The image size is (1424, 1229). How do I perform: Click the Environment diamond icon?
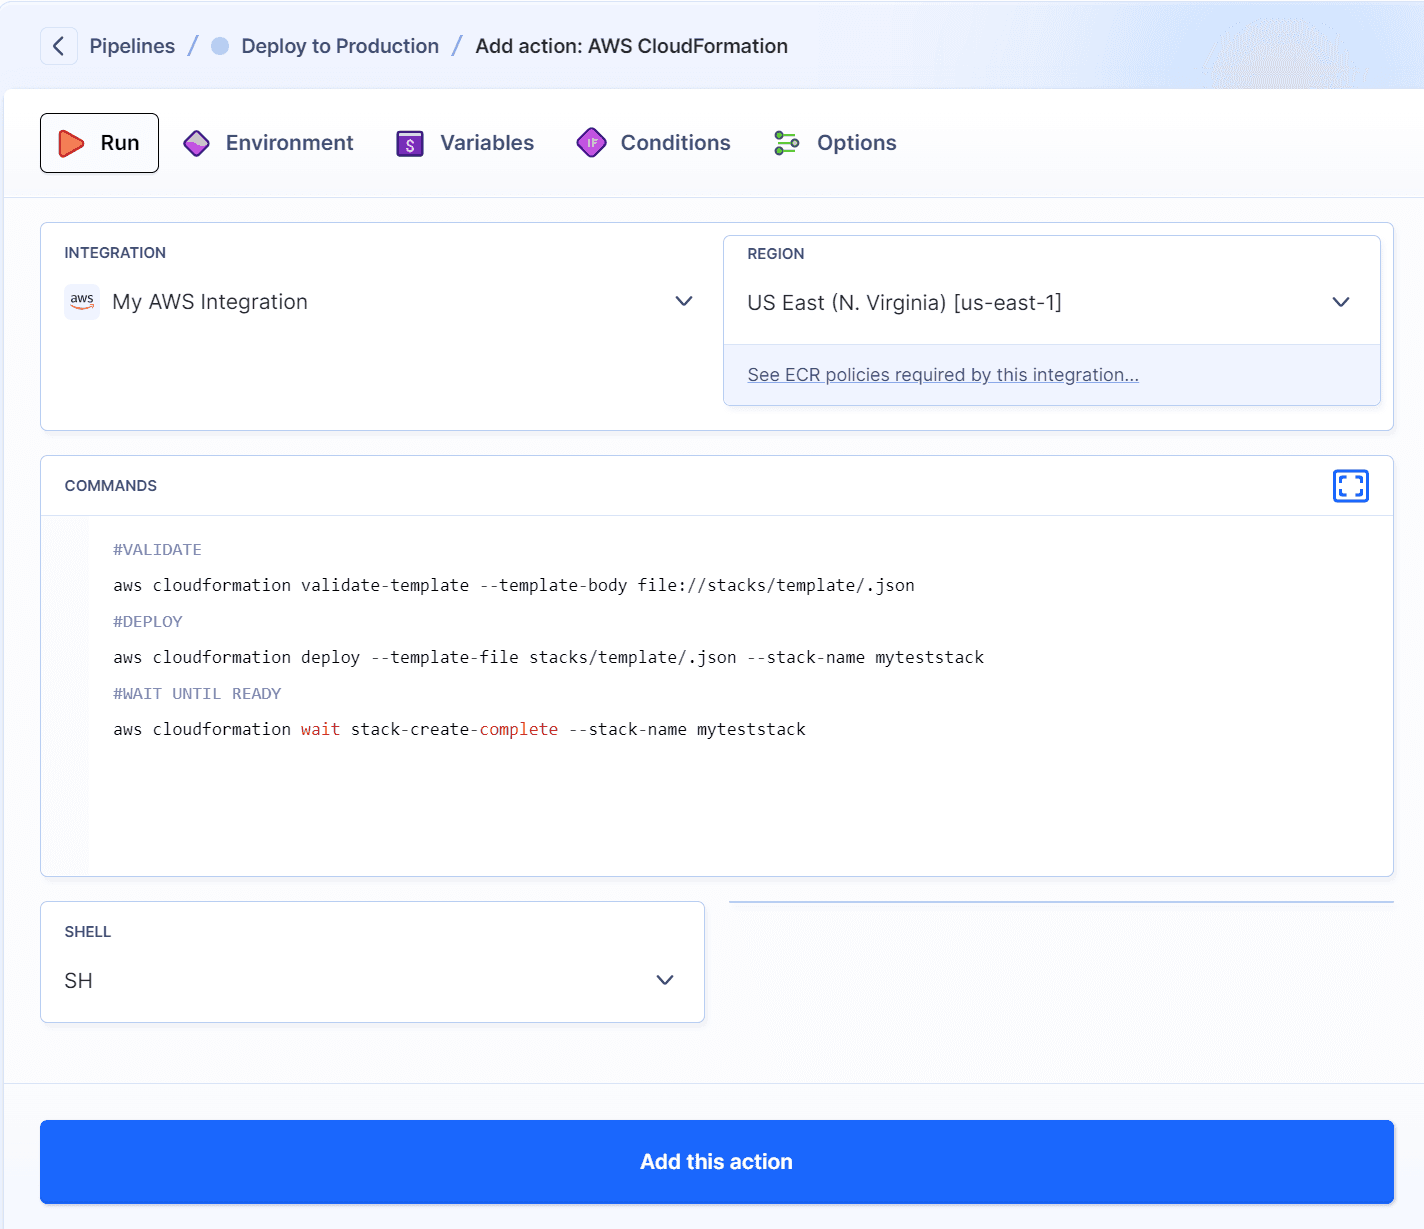point(196,143)
